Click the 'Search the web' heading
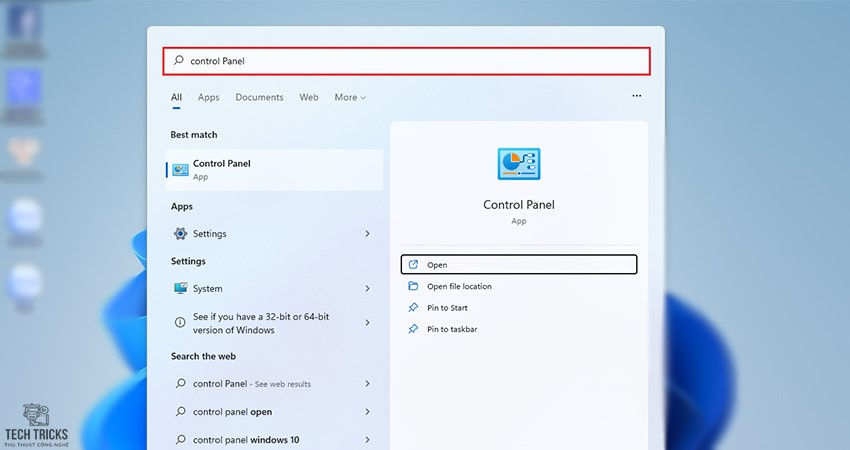 point(203,356)
